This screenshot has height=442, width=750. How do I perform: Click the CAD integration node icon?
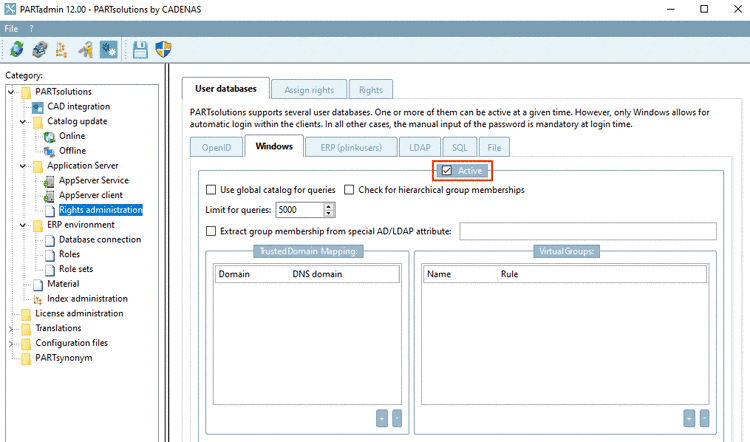38,107
